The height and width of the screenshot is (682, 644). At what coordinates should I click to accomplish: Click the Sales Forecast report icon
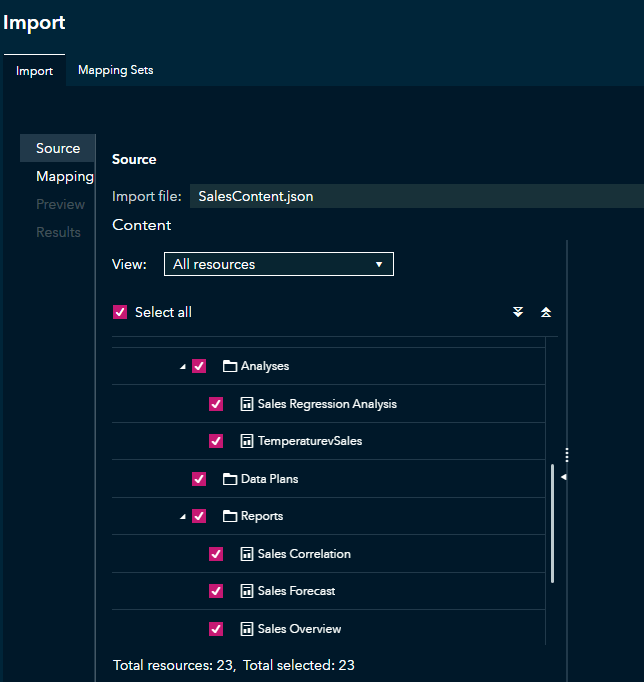coord(246,591)
